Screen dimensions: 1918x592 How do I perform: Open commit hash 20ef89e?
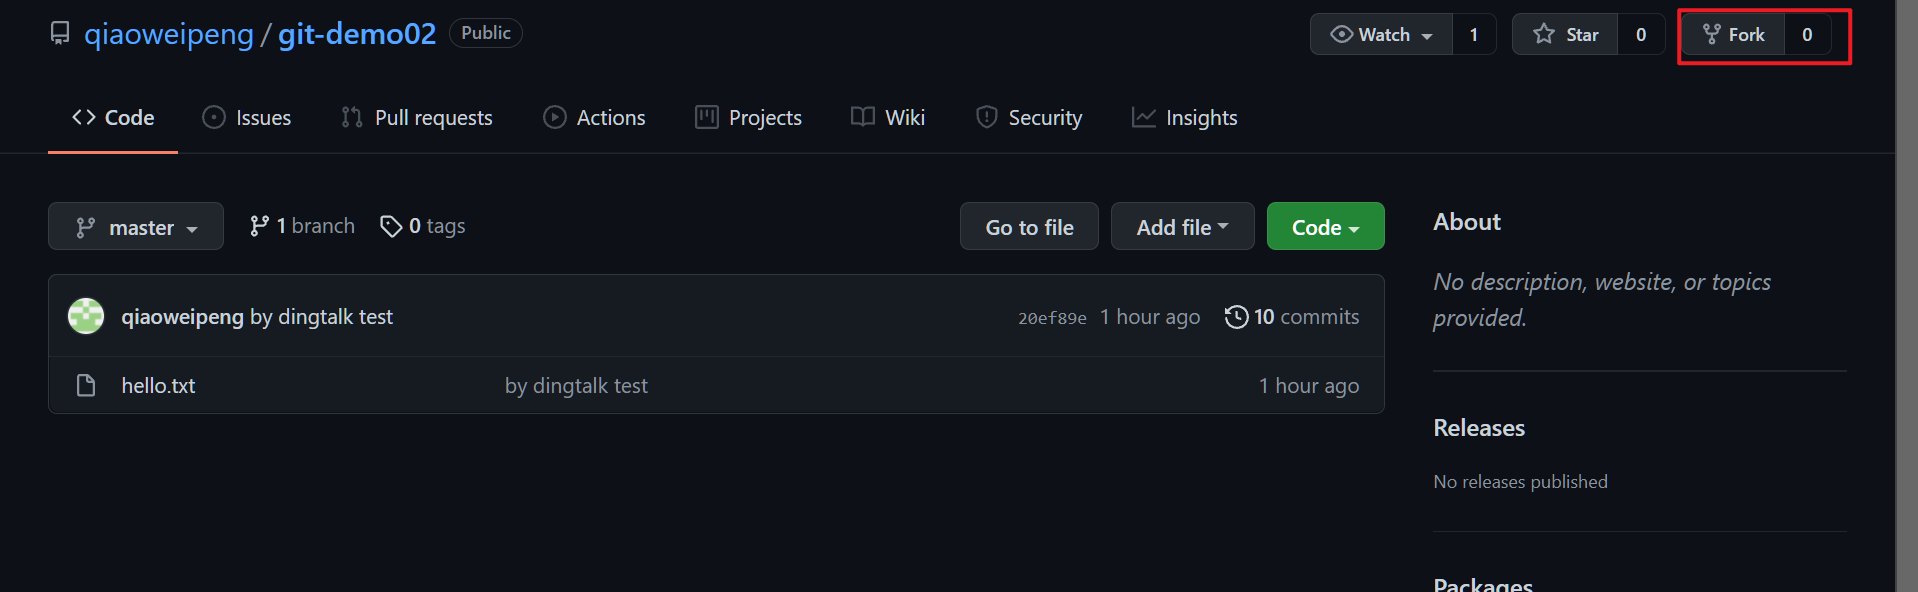click(1052, 318)
